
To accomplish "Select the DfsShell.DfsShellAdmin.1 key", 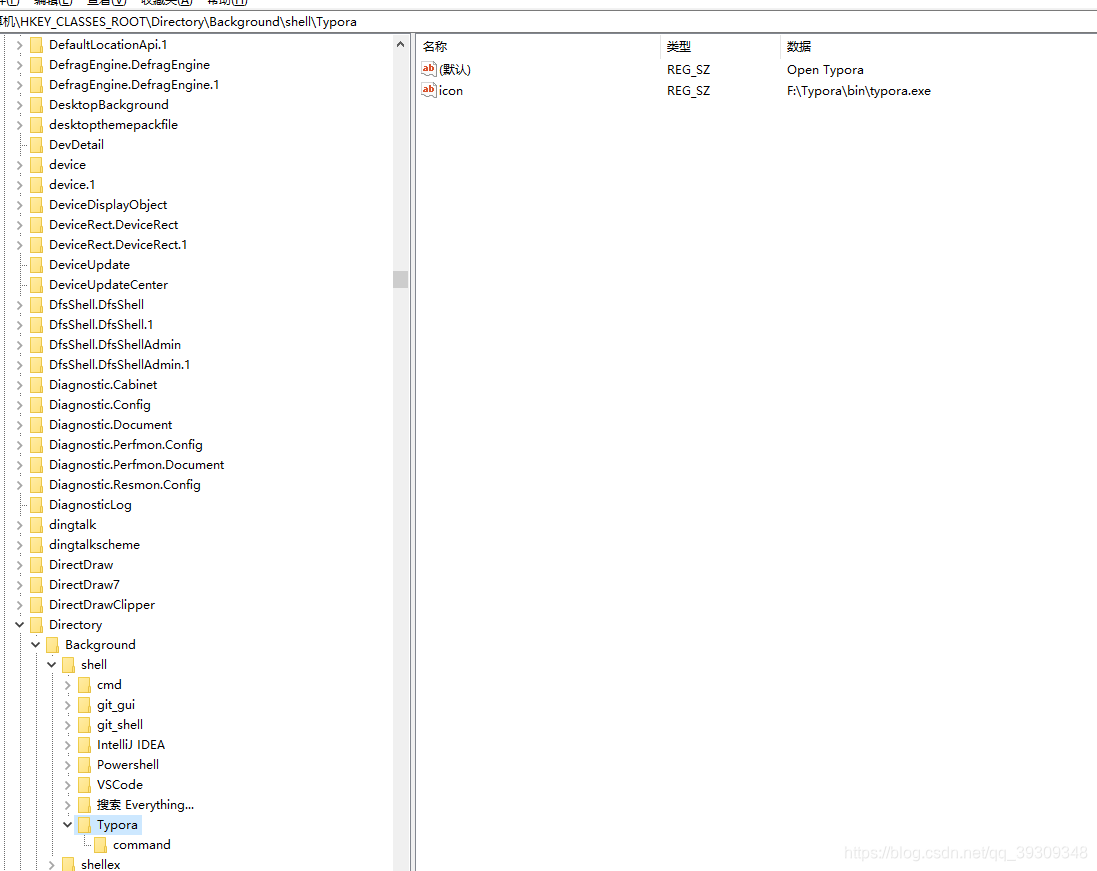I will tap(120, 365).
